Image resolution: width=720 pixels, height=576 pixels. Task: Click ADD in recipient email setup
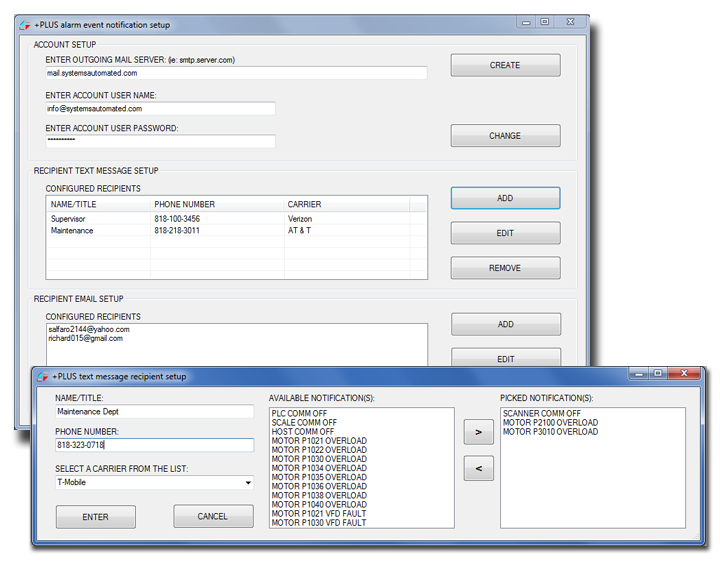506,324
